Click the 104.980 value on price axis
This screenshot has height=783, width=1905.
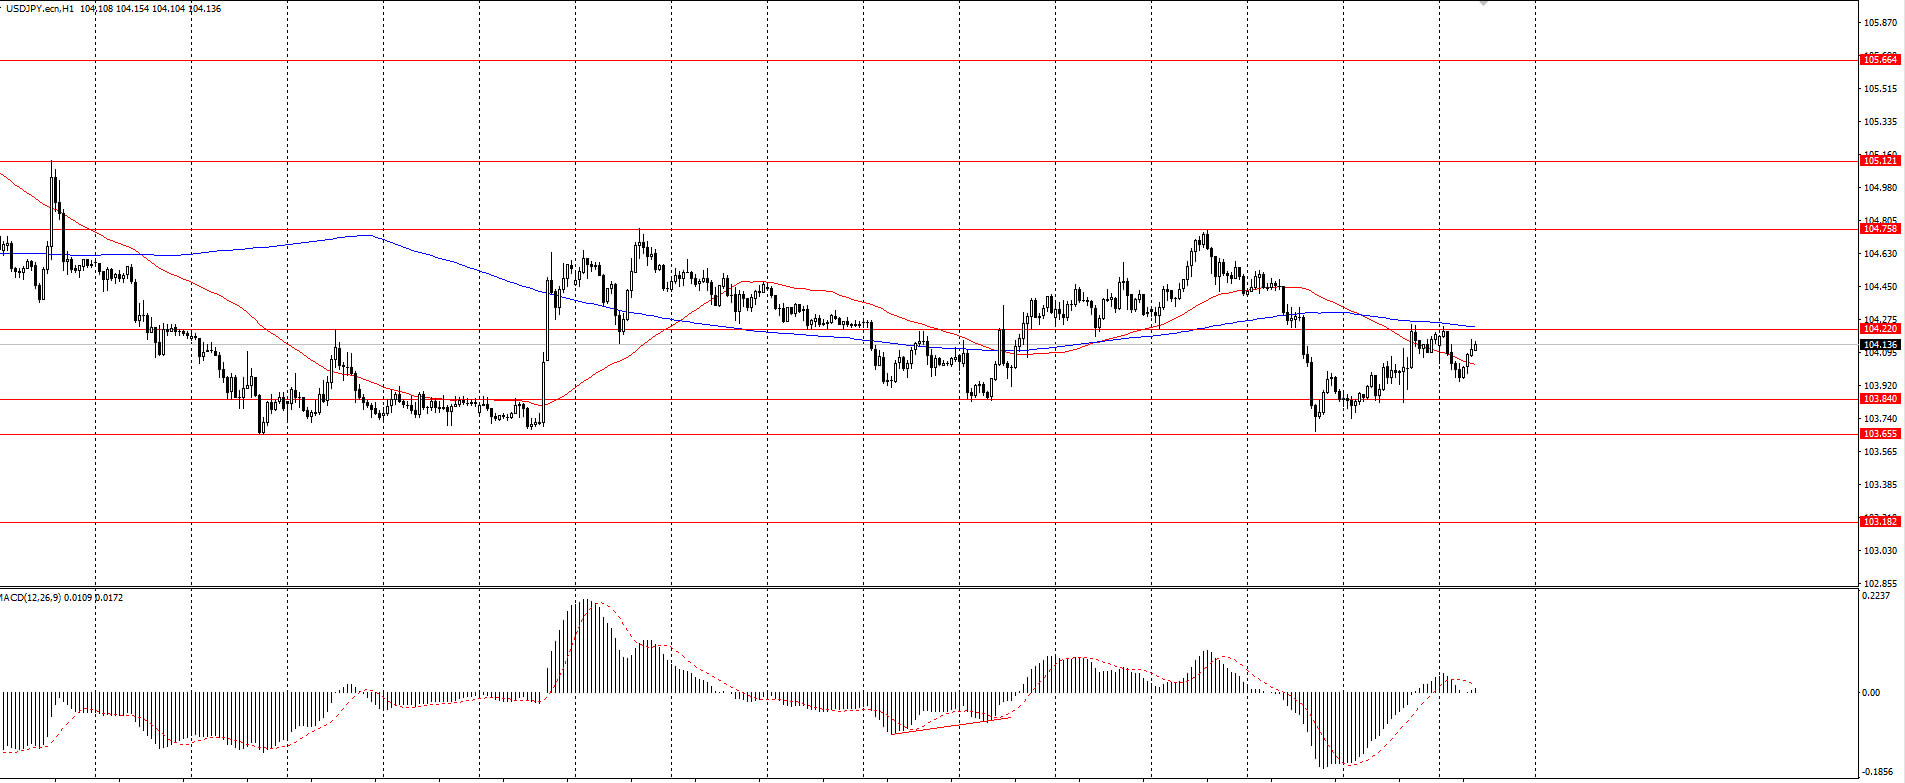point(1880,188)
